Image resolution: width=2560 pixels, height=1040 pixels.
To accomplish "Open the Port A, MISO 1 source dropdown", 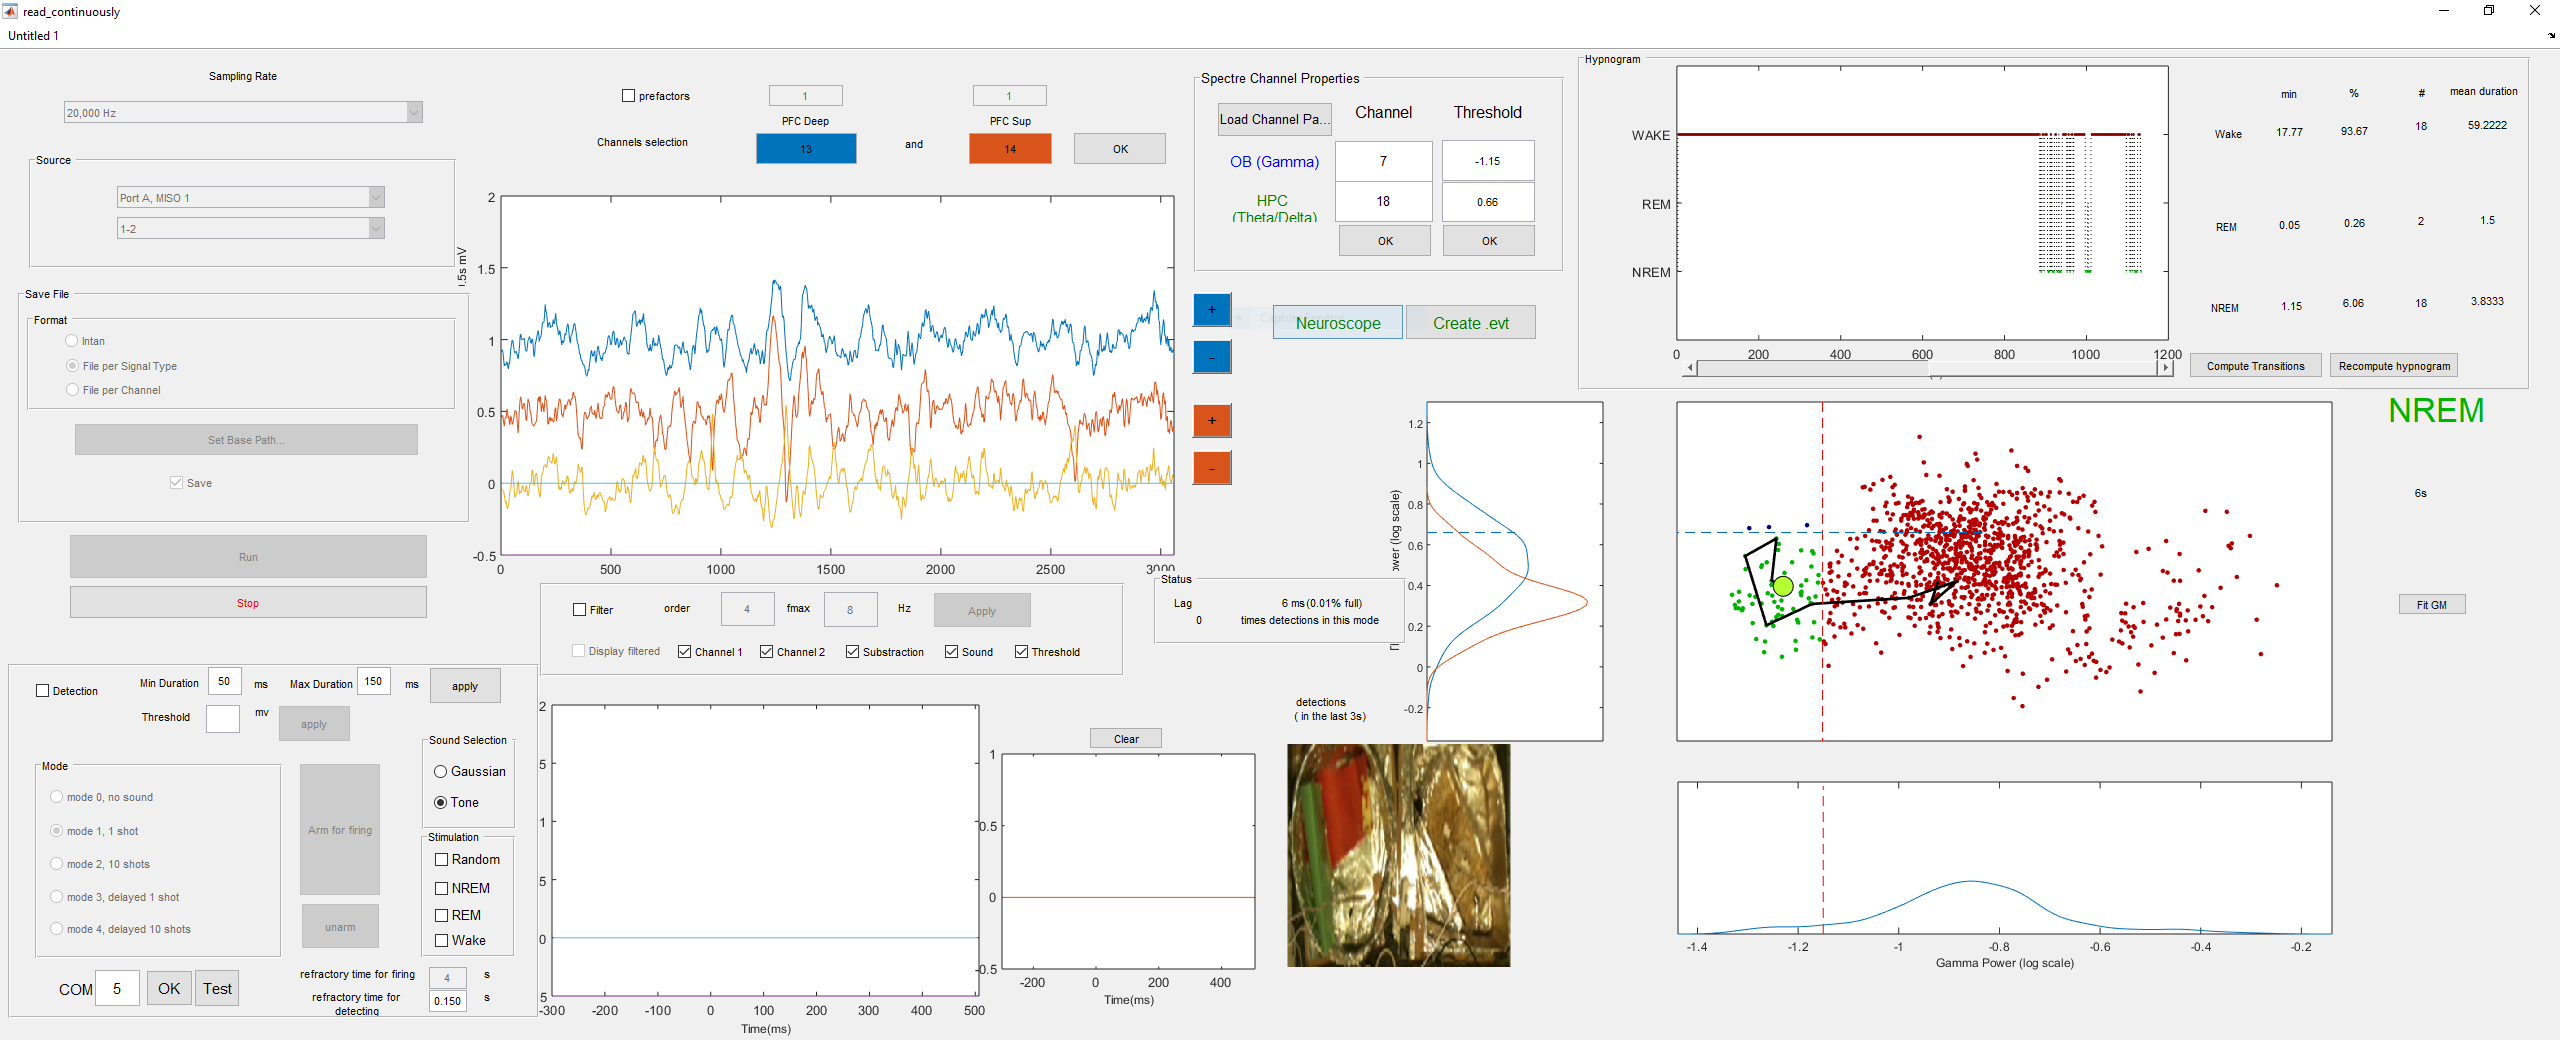I will (375, 197).
